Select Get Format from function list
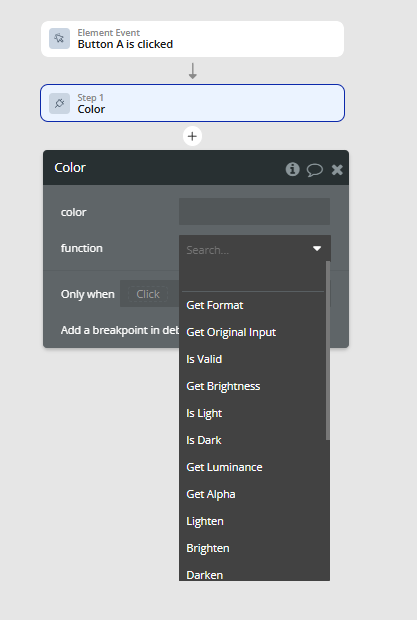Image resolution: width=417 pixels, height=620 pixels. (215, 305)
